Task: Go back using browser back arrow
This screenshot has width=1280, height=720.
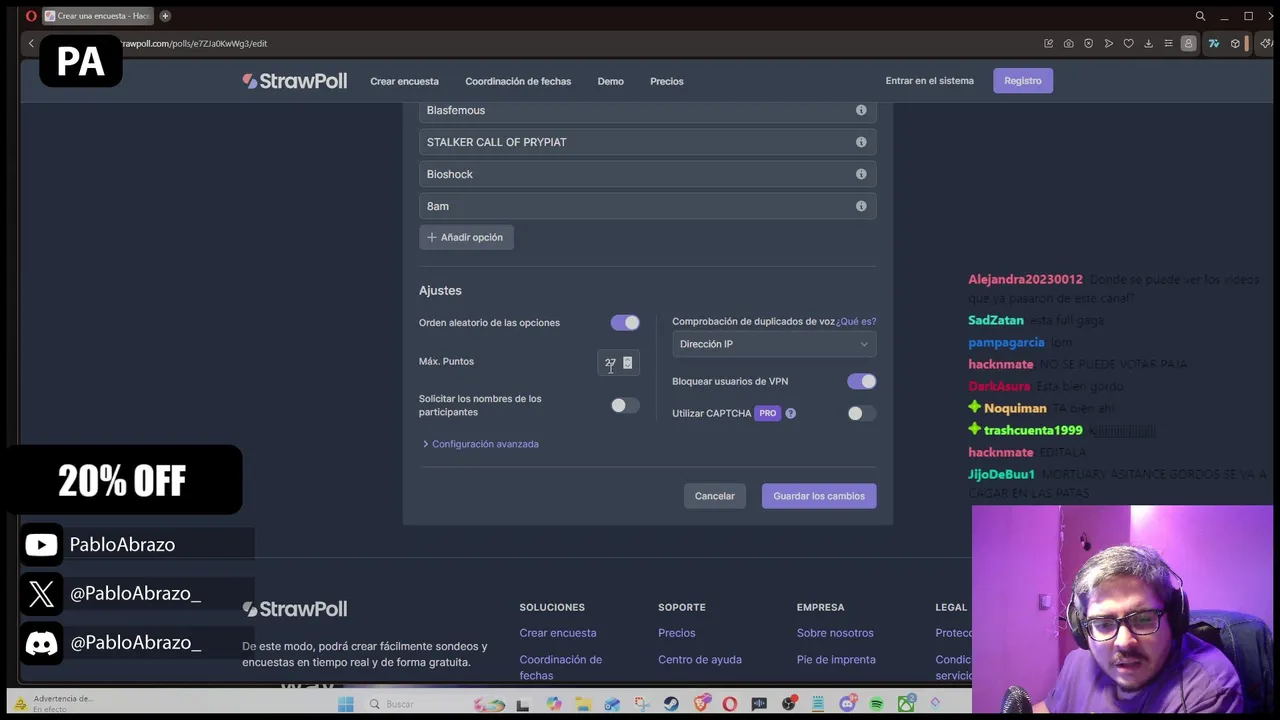Action: click(x=31, y=43)
